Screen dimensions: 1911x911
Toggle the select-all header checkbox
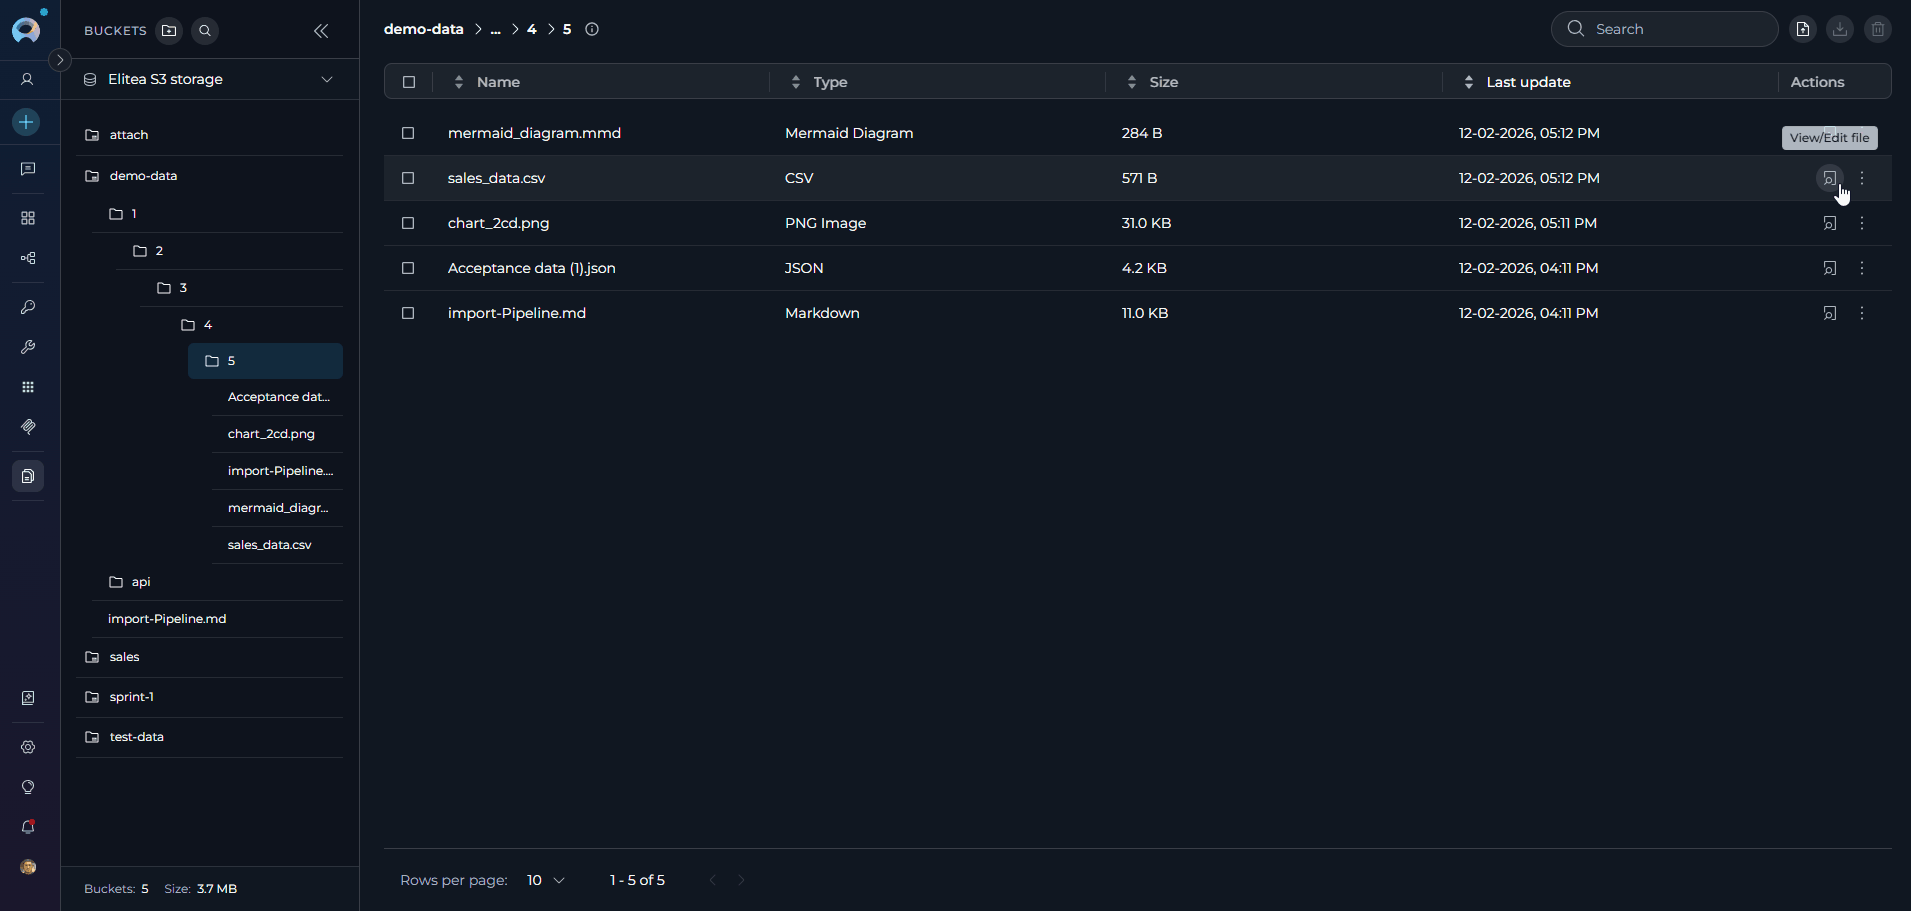click(409, 82)
